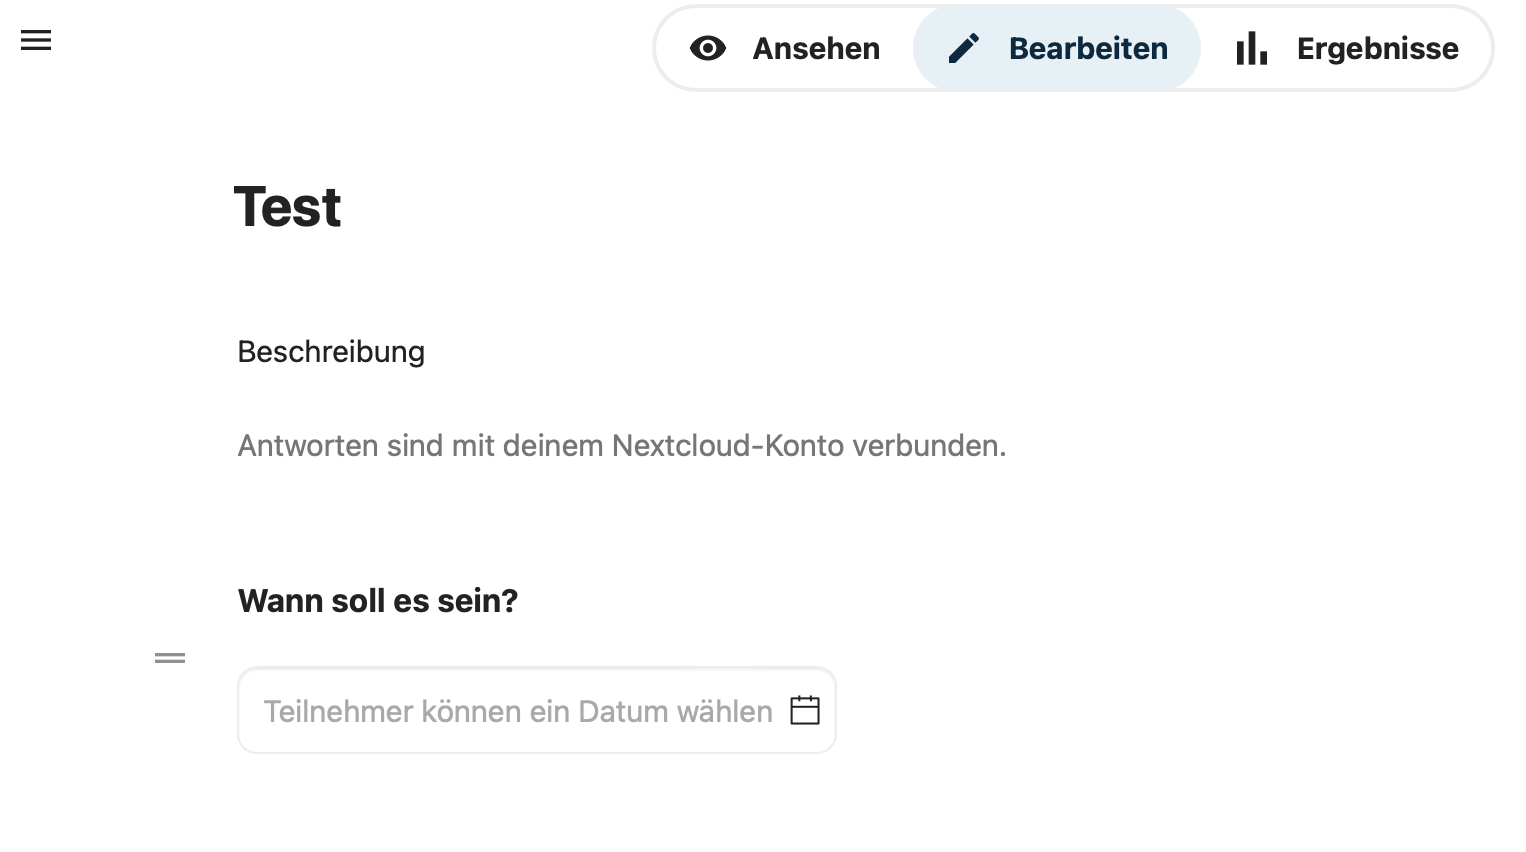This screenshot has height=852, width=1526.
Task: Open navigation with the hamburger menu icon
Action: 36,41
